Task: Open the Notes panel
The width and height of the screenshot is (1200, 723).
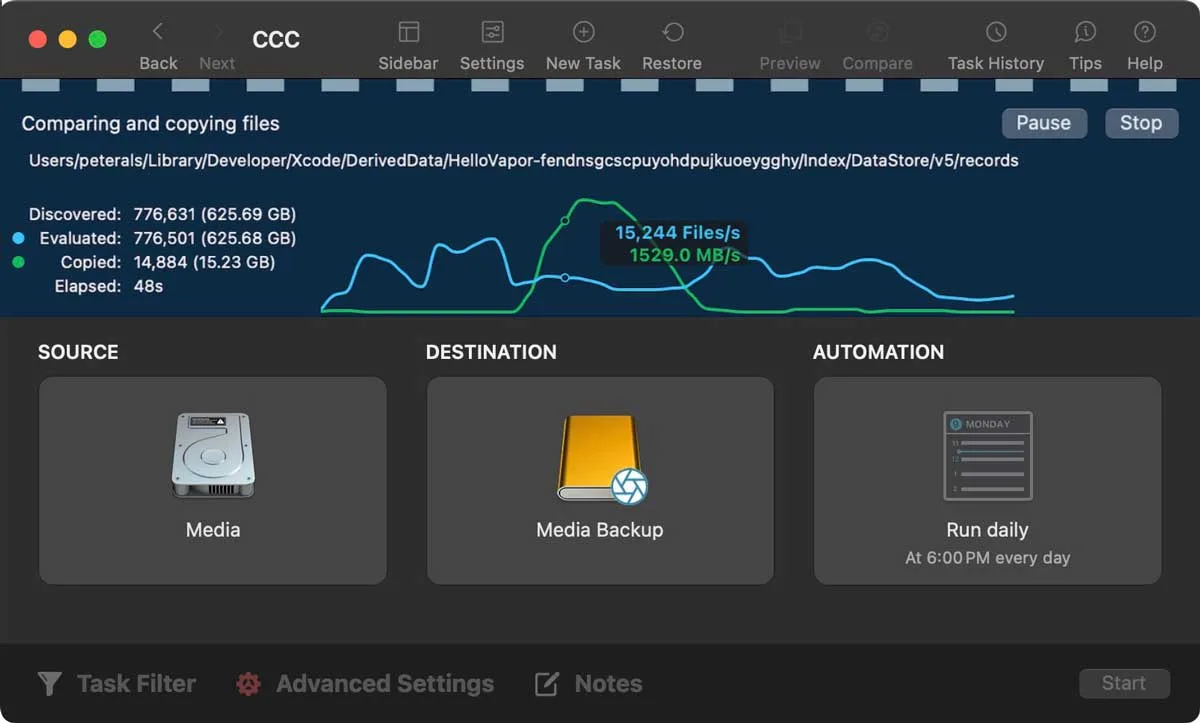Action: [x=588, y=684]
